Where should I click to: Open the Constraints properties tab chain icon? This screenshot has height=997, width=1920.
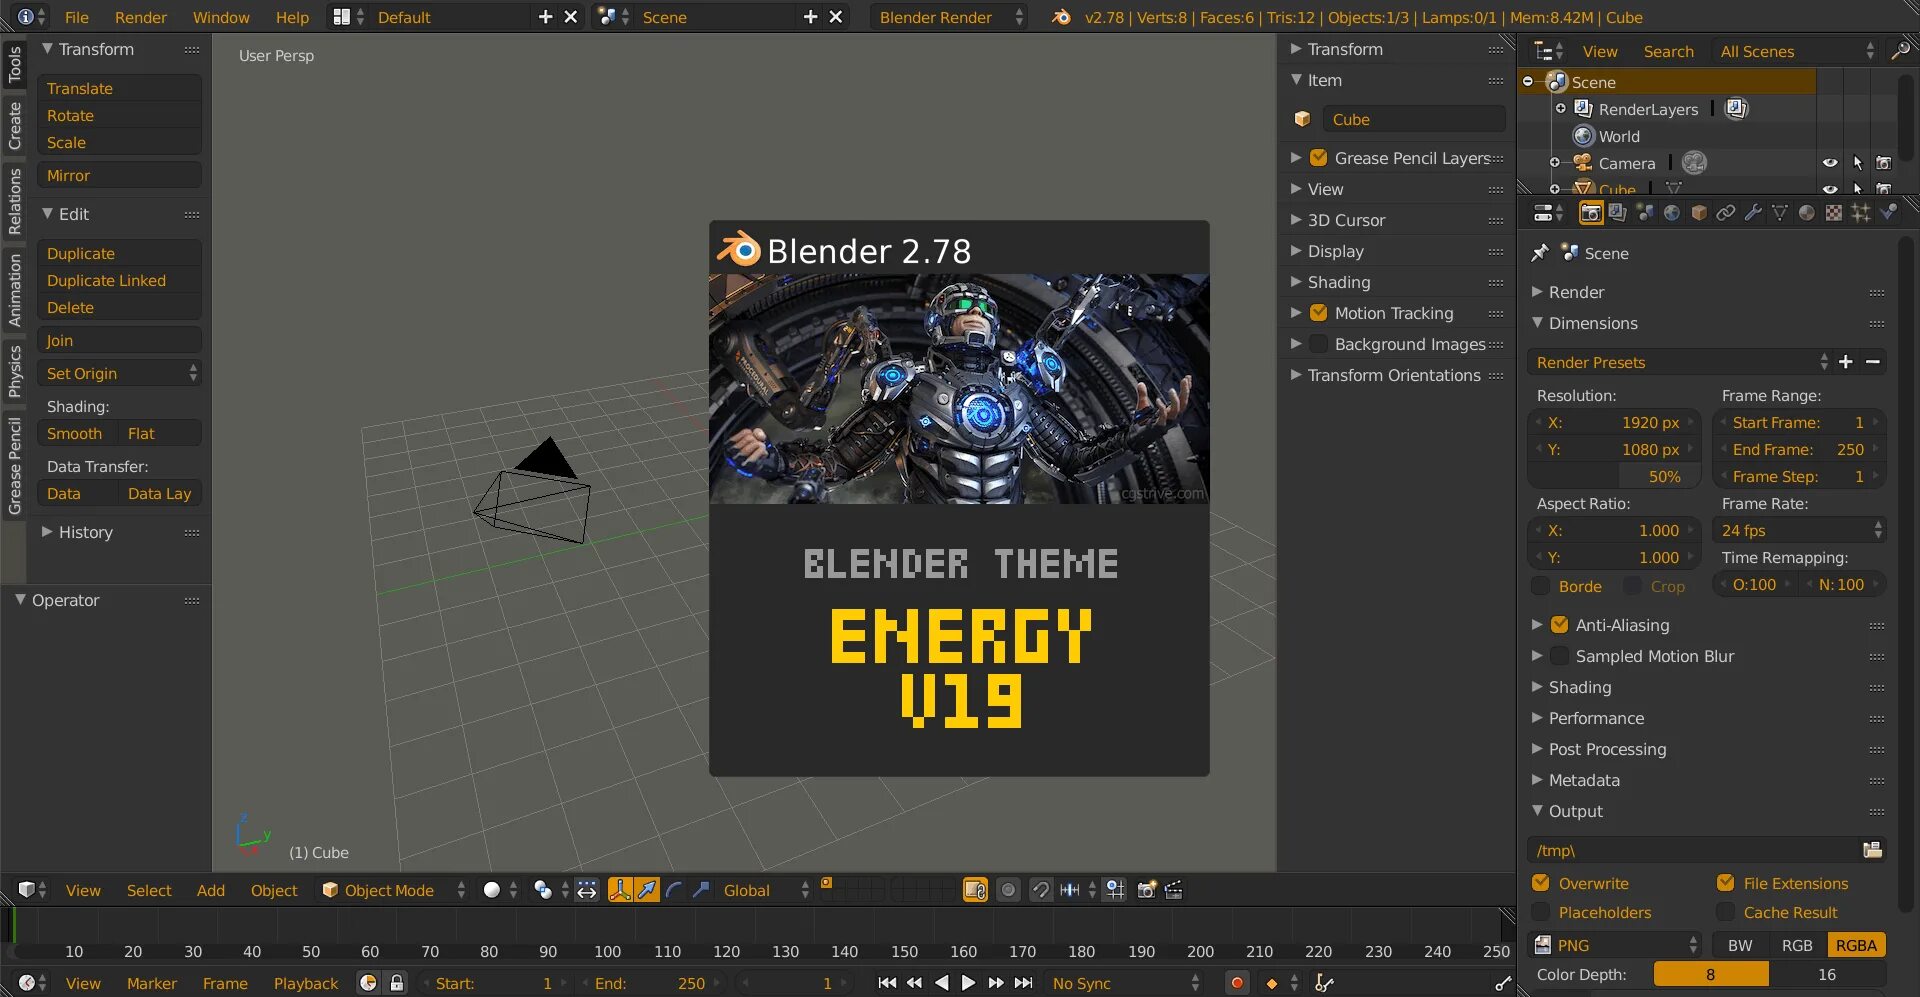click(1725, 213)
